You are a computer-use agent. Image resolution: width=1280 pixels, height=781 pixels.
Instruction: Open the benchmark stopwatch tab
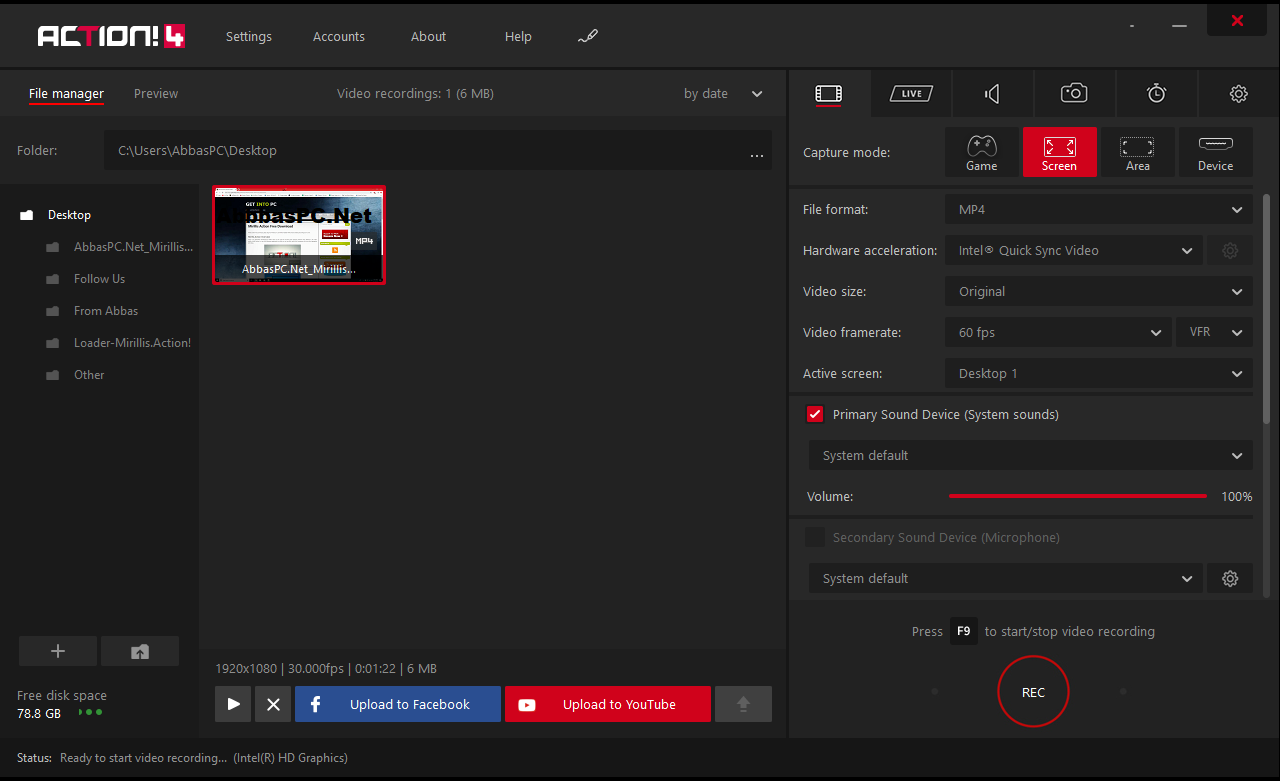[x=1156, y=93]
